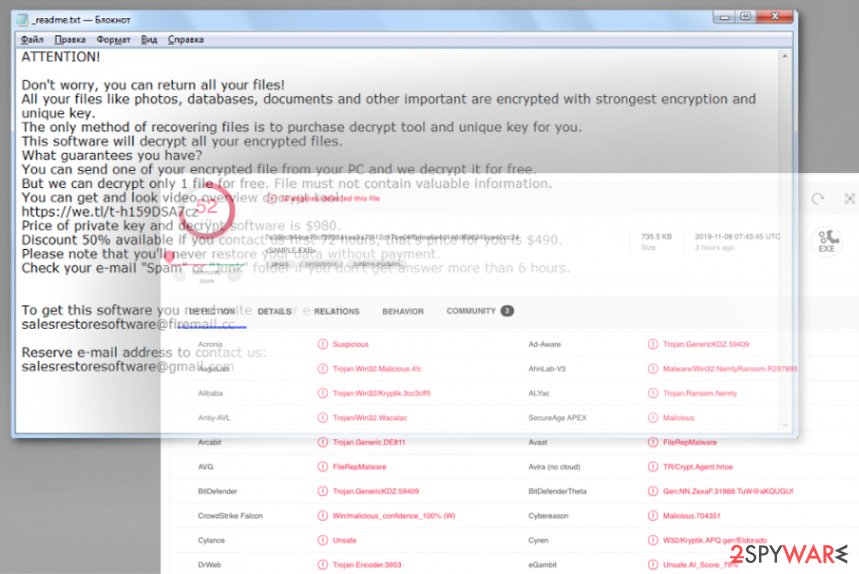Click the alert icon in the Avira row

(x=652, y=467)
